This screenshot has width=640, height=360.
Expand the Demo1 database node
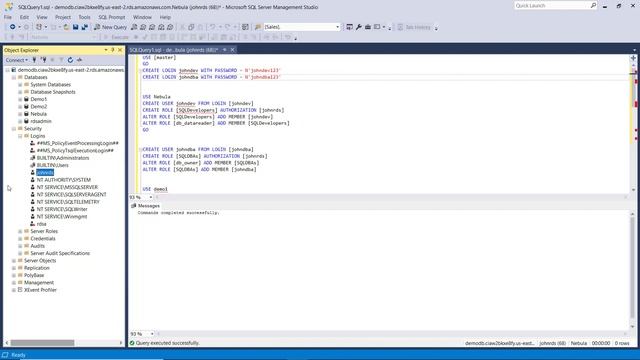click(20, 99)
